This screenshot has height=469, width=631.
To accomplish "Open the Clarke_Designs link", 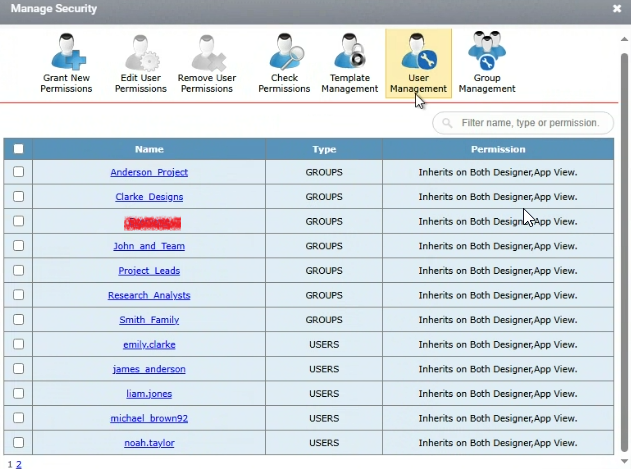I will 149,197.
